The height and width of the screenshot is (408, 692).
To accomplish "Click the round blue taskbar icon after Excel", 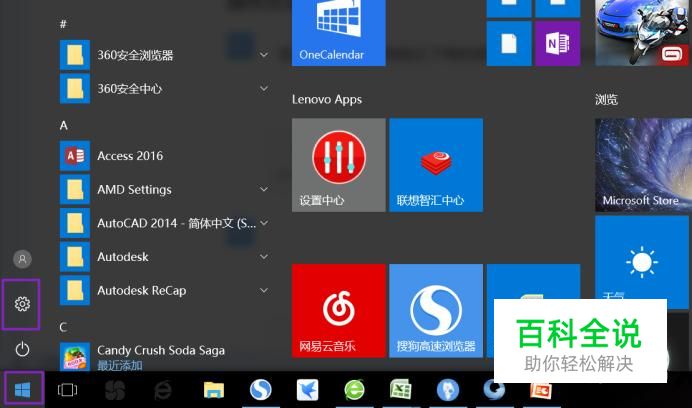I will (x=448, y=390).
